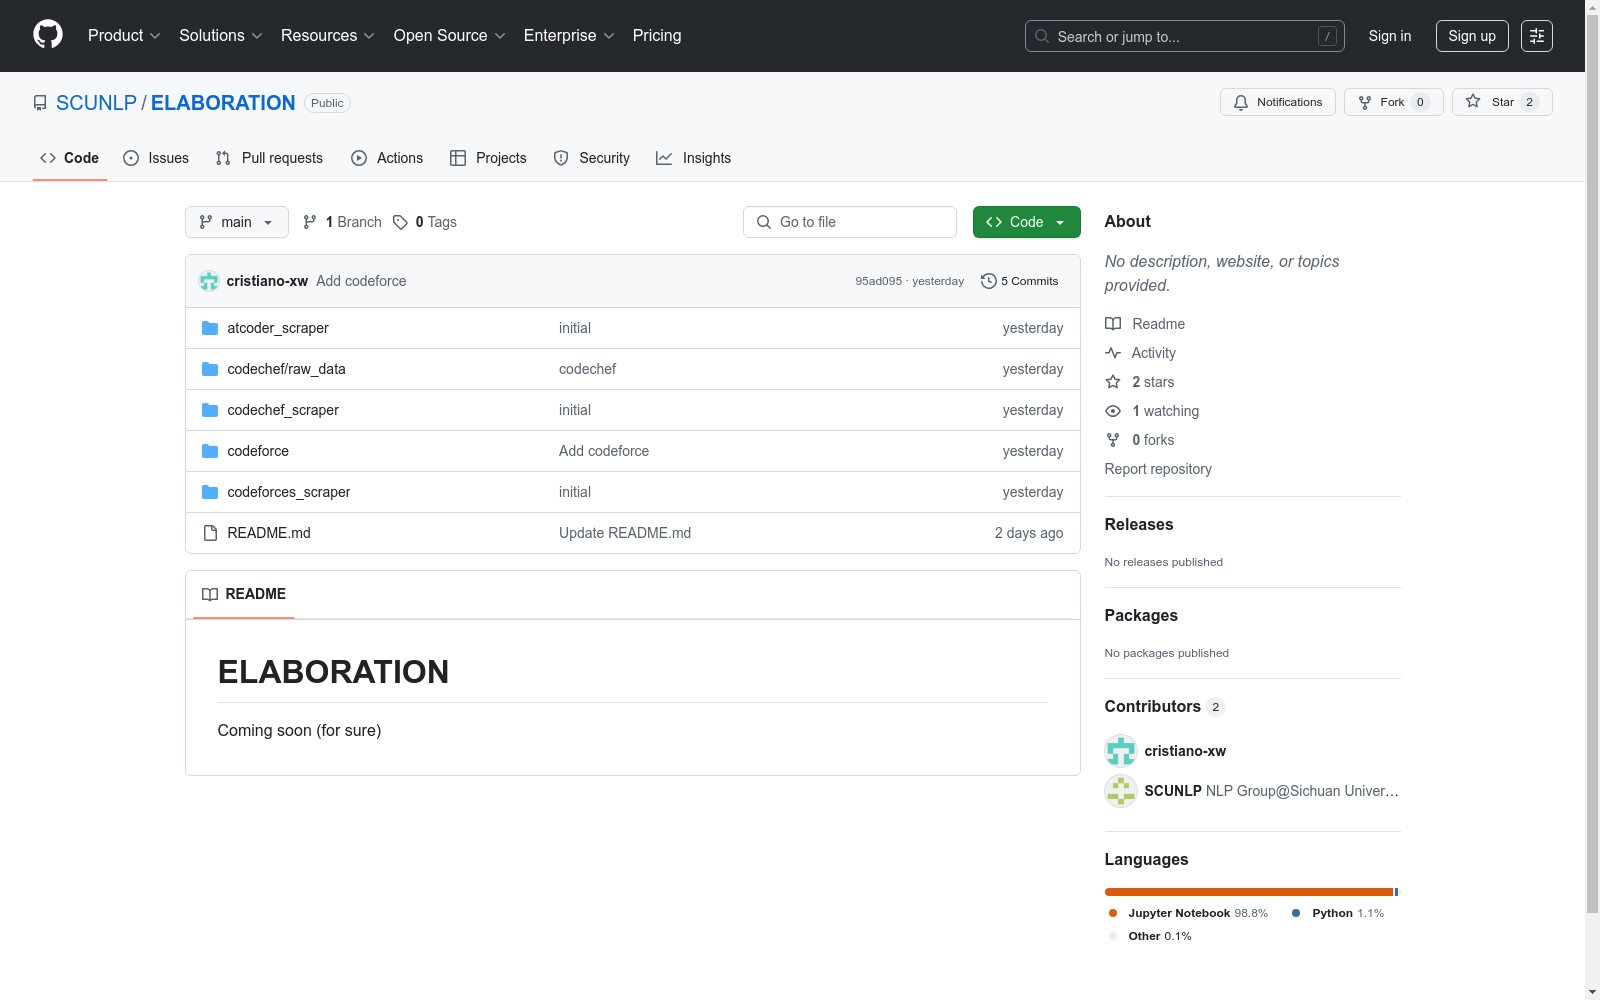This screenshot has width=1600, height=1000.
Task: Open the cristiano-xw author link in commit bar
Action: 267,281
